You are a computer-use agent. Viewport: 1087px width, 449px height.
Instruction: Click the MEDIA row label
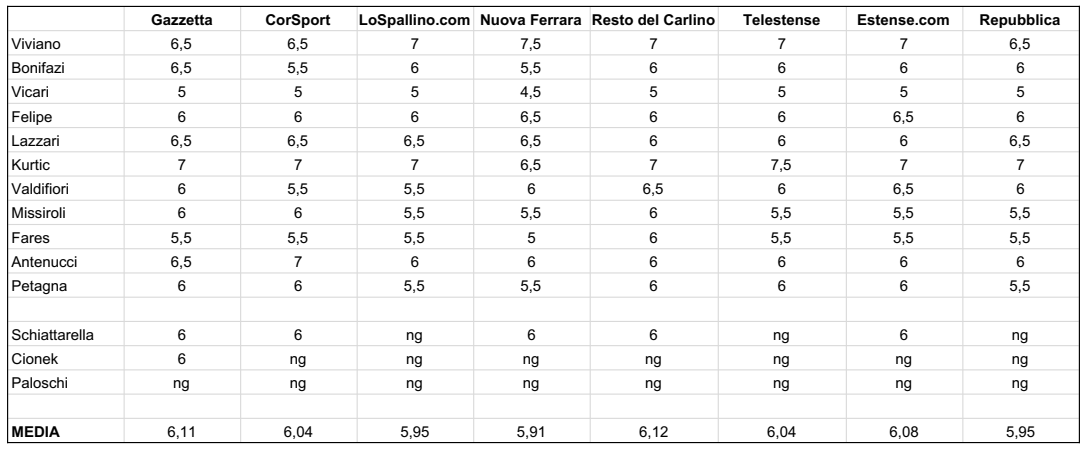coord(35,432)
